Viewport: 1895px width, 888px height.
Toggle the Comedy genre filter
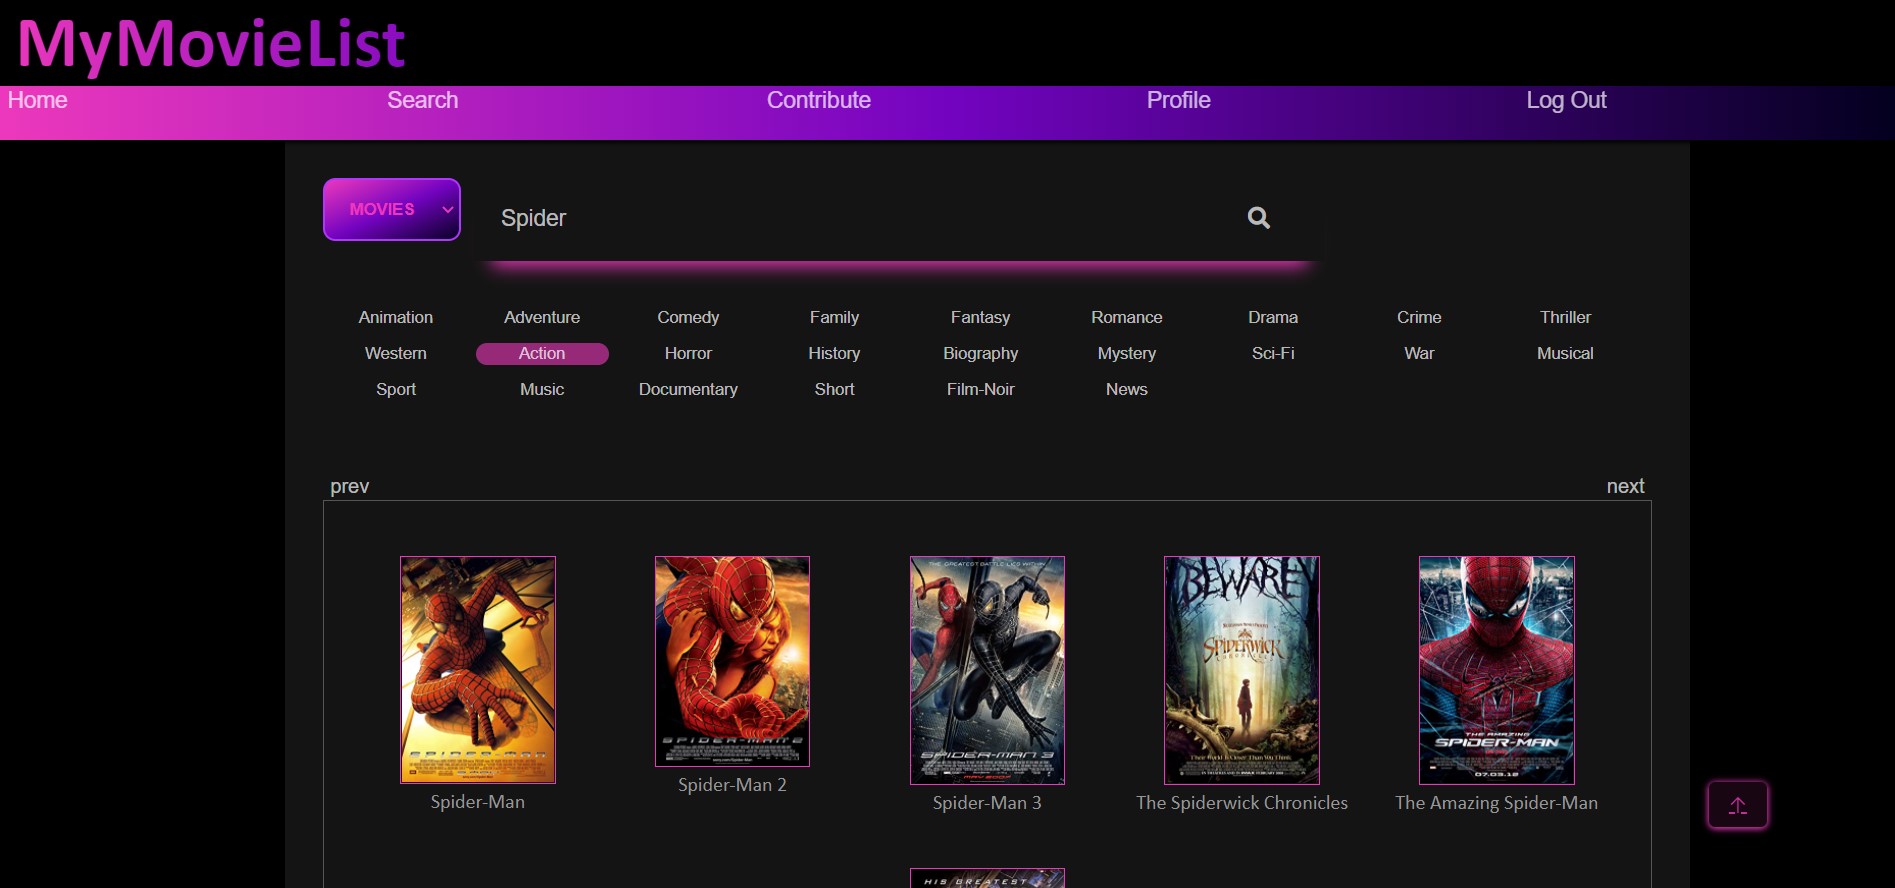[x=688, y=317]
